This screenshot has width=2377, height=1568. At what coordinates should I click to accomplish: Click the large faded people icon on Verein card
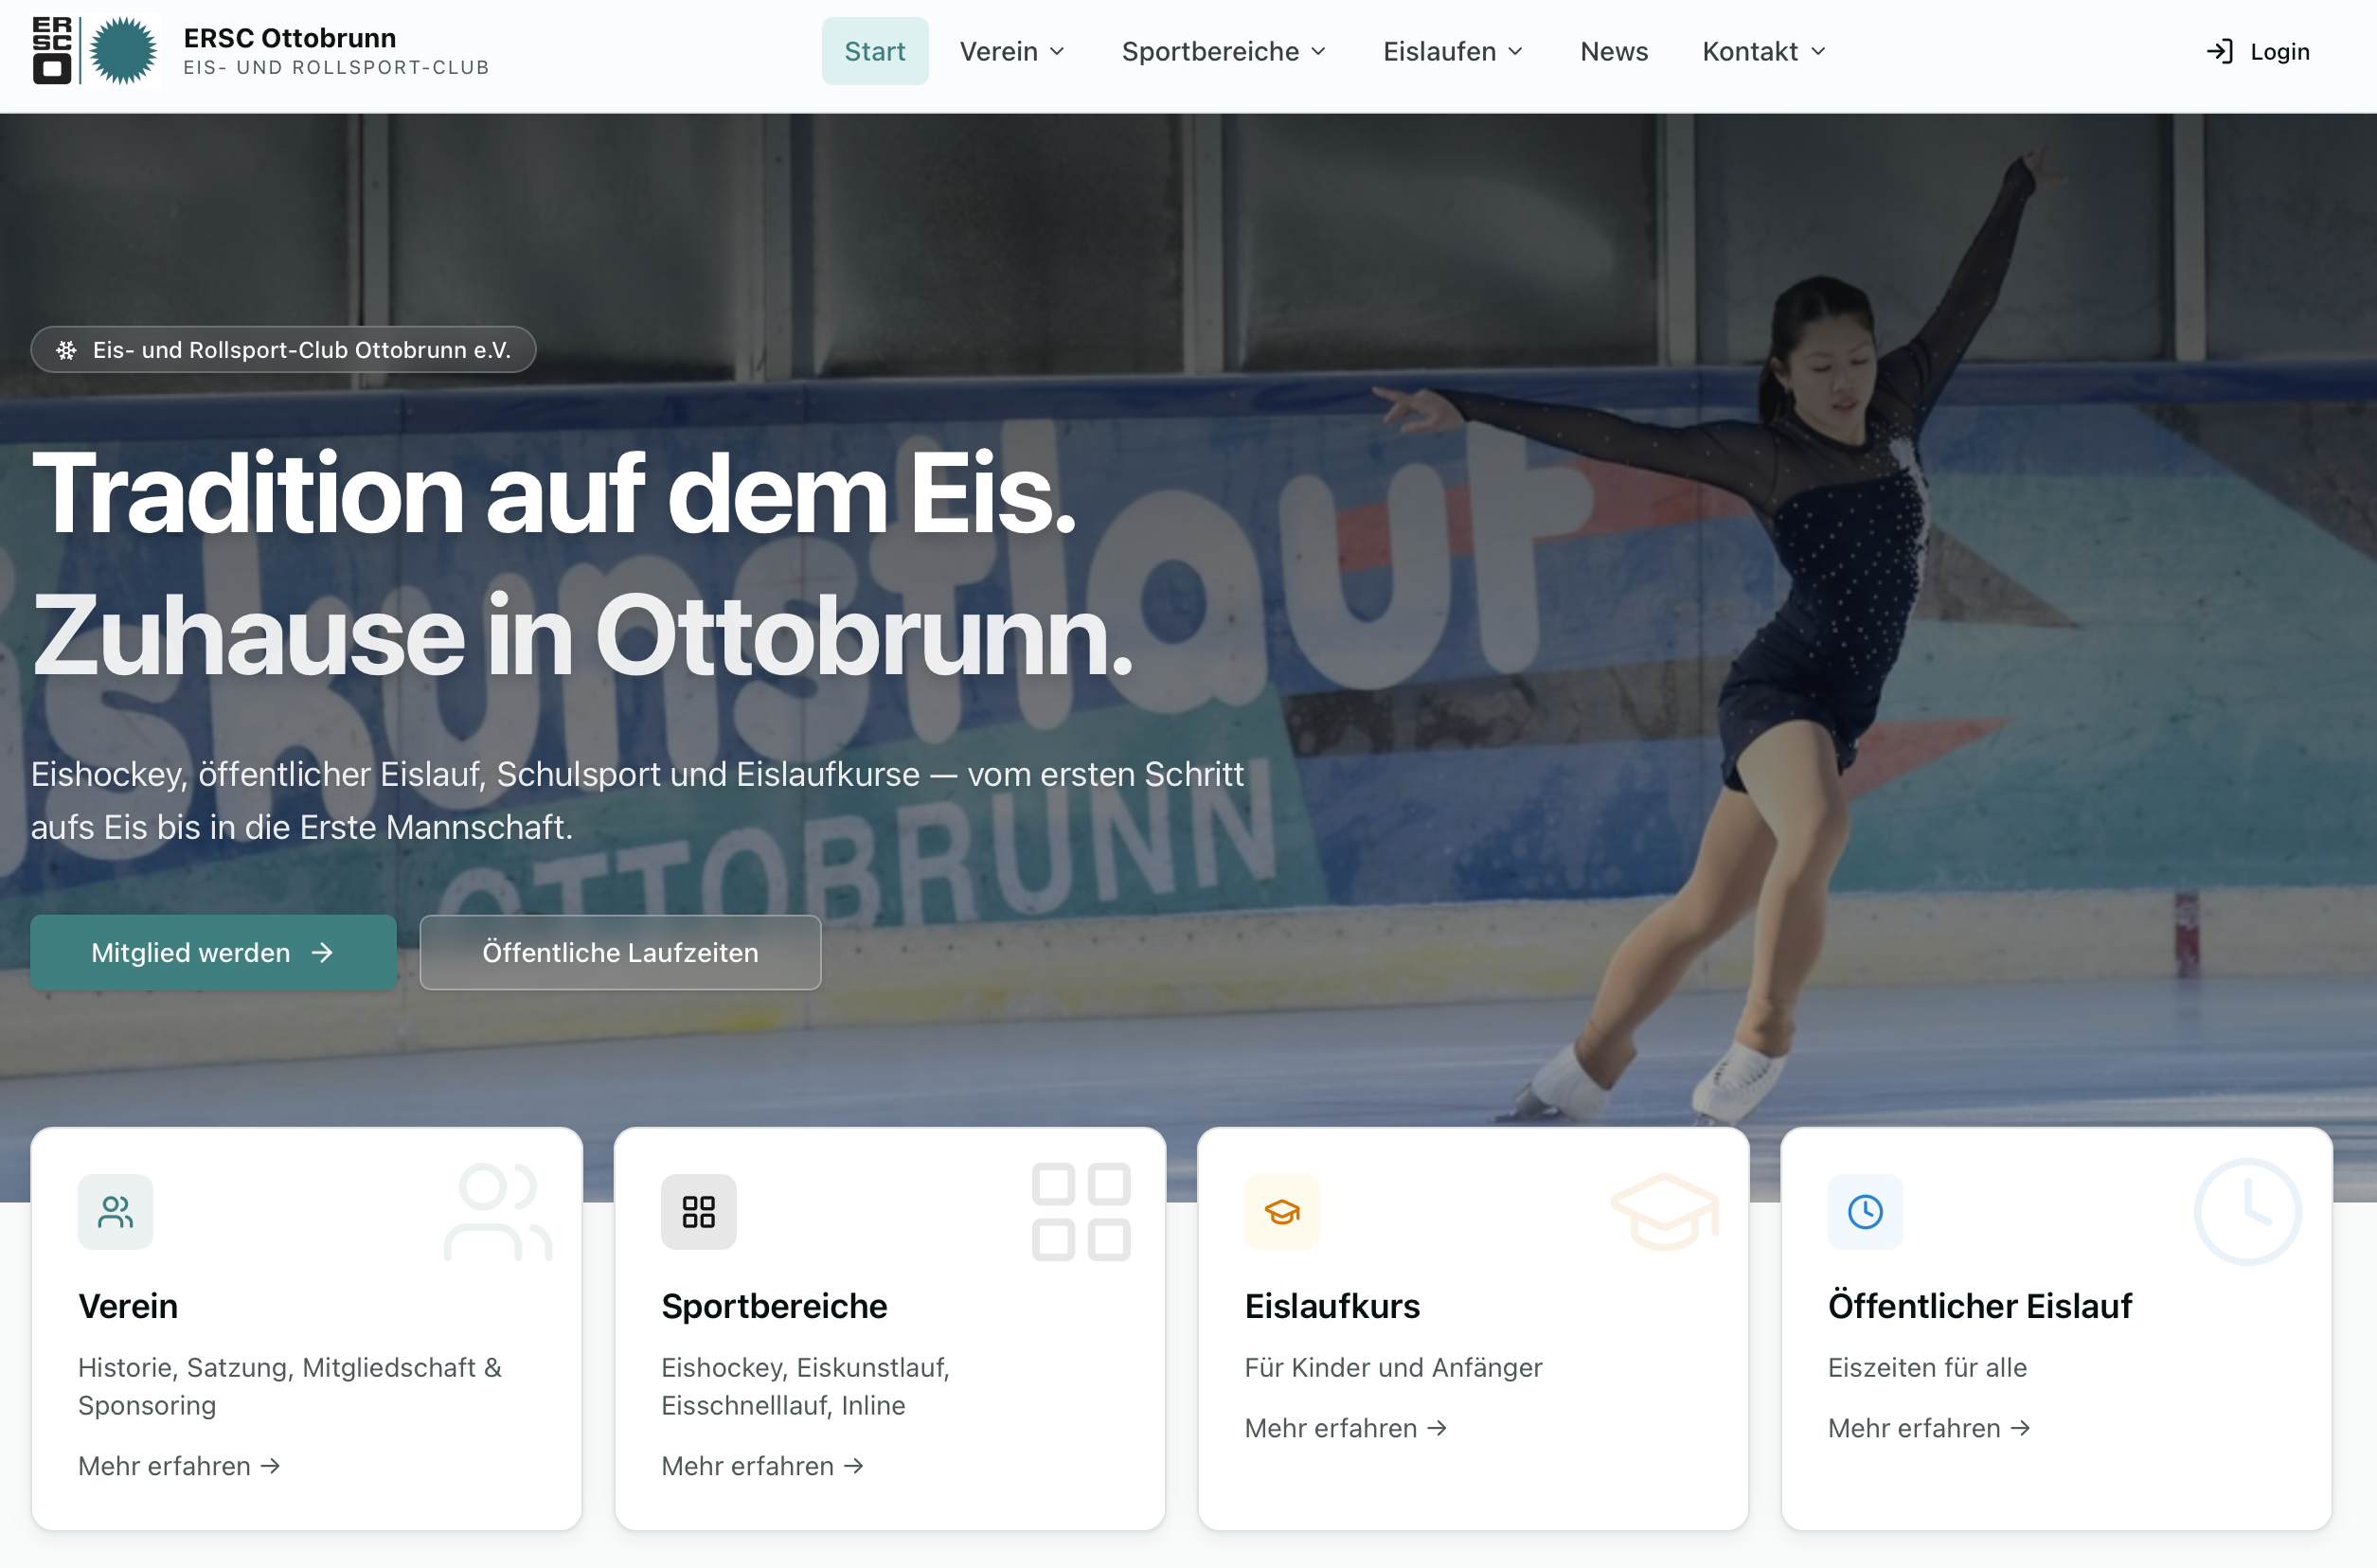pos(498,1211)
